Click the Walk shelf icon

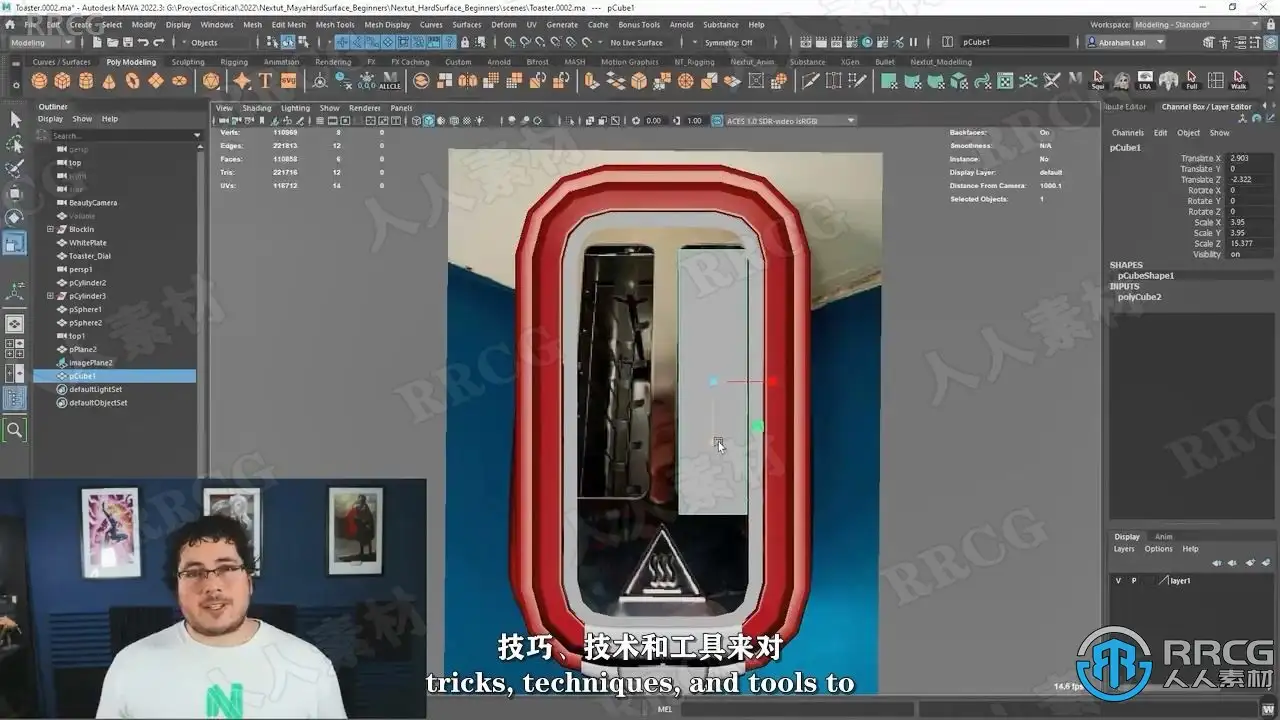point(1238,79)
